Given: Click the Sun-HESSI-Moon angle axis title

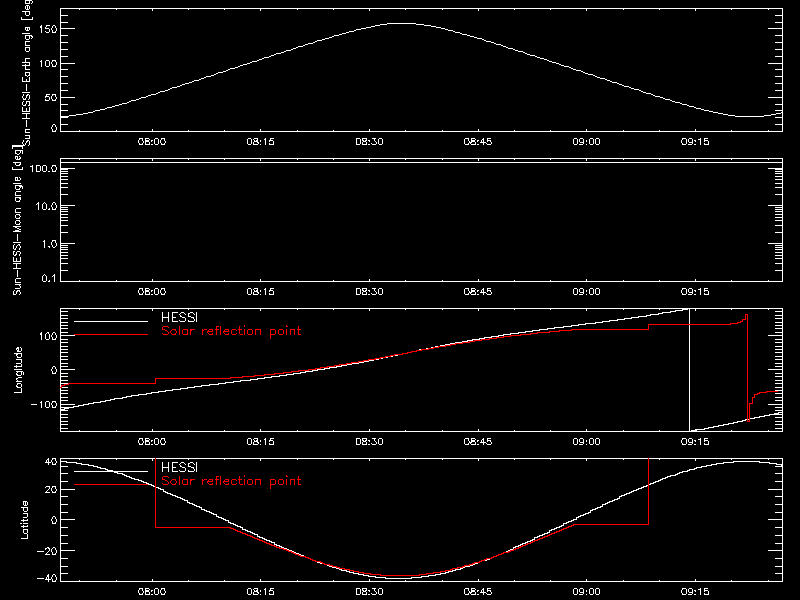Looking at the screenshot, I should click(x=17, y=220).
